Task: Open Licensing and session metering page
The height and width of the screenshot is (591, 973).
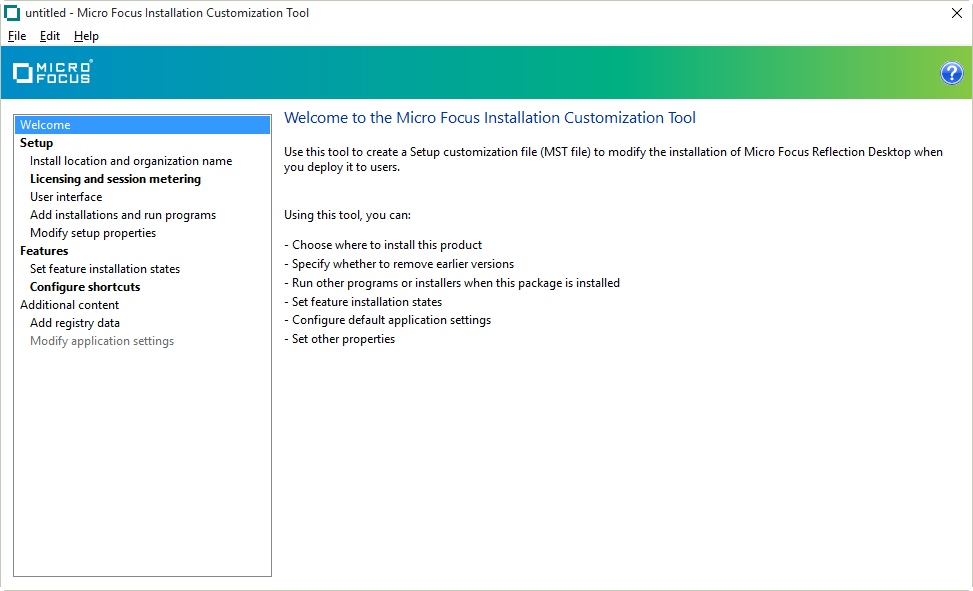Action: (115, 179)
